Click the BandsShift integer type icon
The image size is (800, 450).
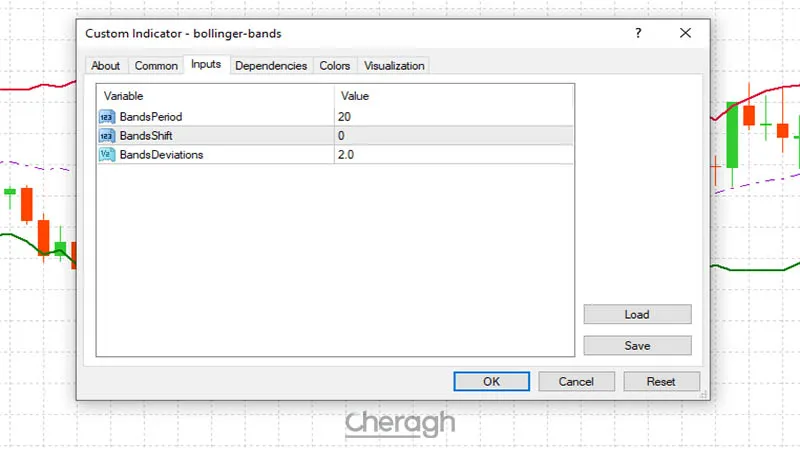pos(107,136)
